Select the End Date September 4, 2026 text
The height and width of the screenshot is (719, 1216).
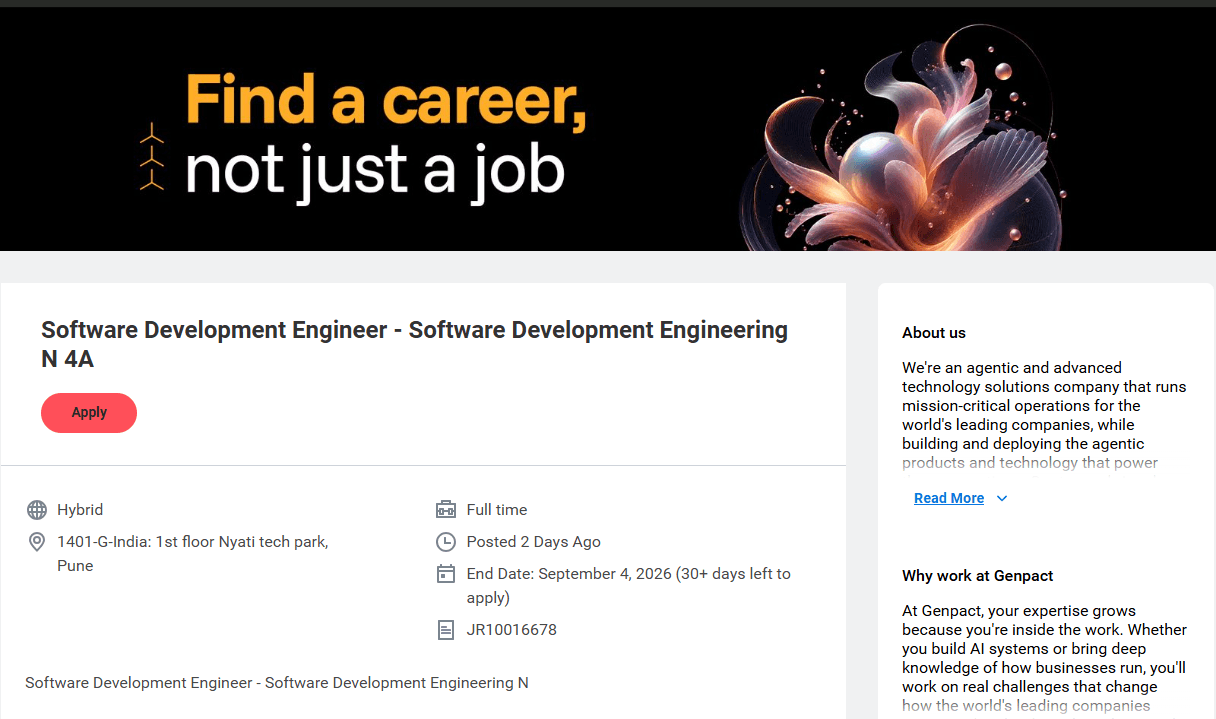629,586
